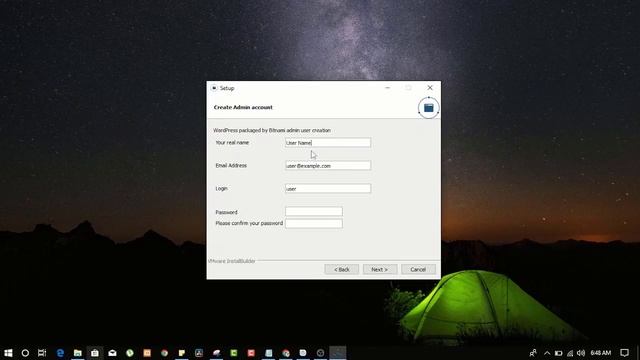The height and width of the screenshot is (360, 640).
Task: Open Task View from the taskbar
Action: pyautogui.click(x=42, y=353)
